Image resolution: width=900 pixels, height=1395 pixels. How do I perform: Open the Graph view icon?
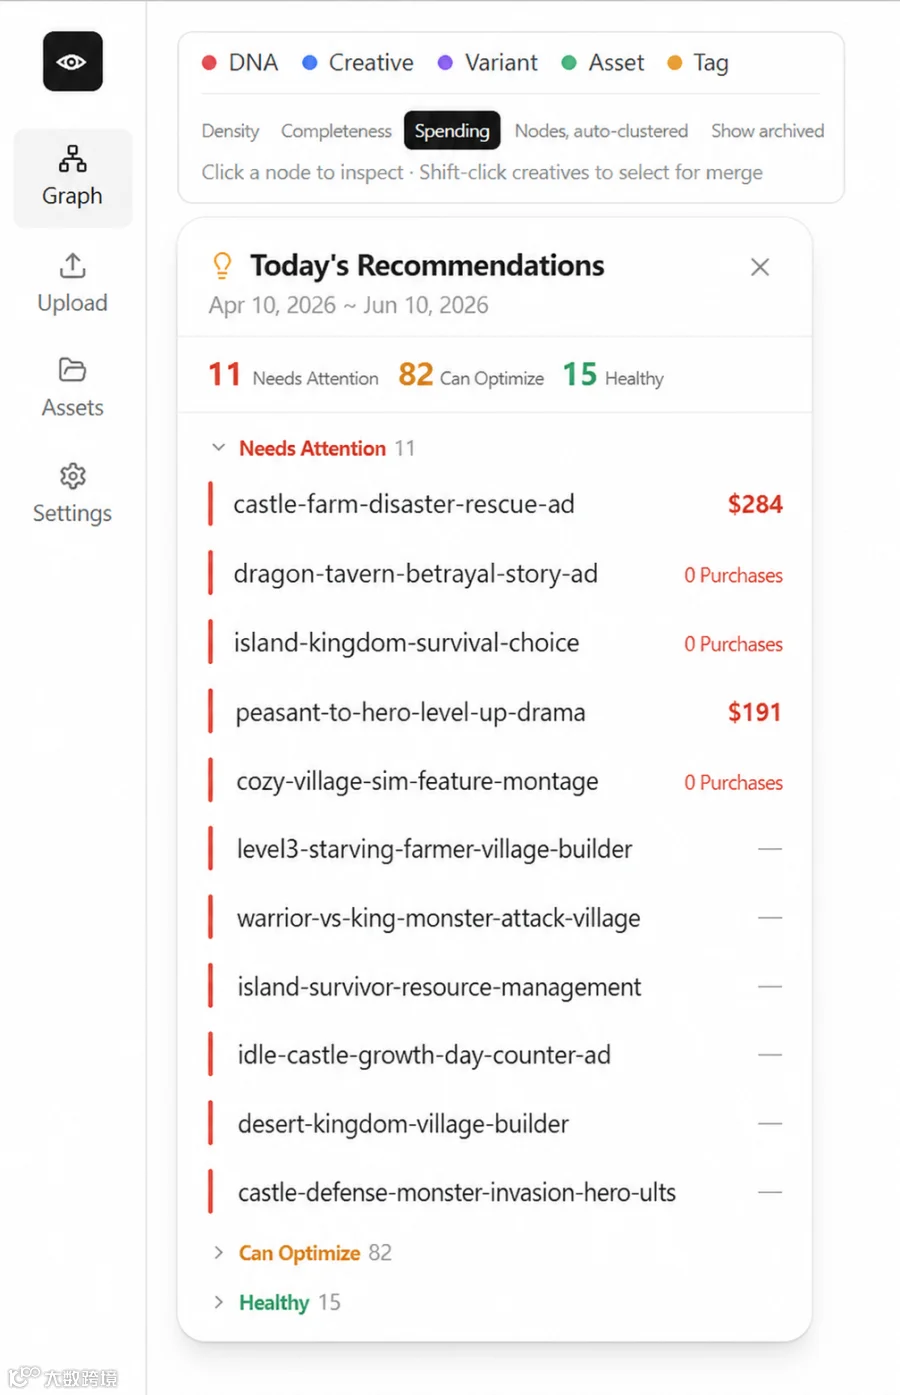tap(72, 158)
